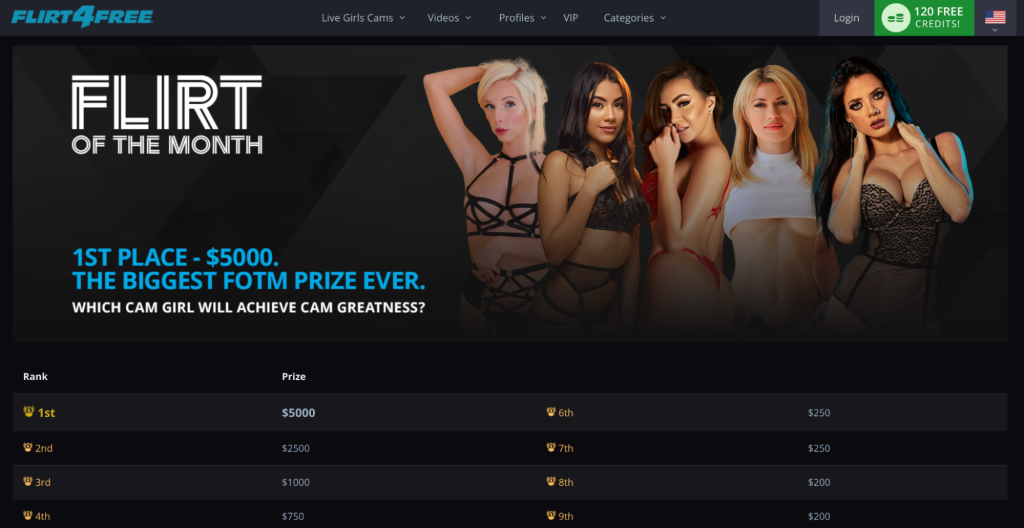Click the crown icon beside 2nd rank

[28, 448]
